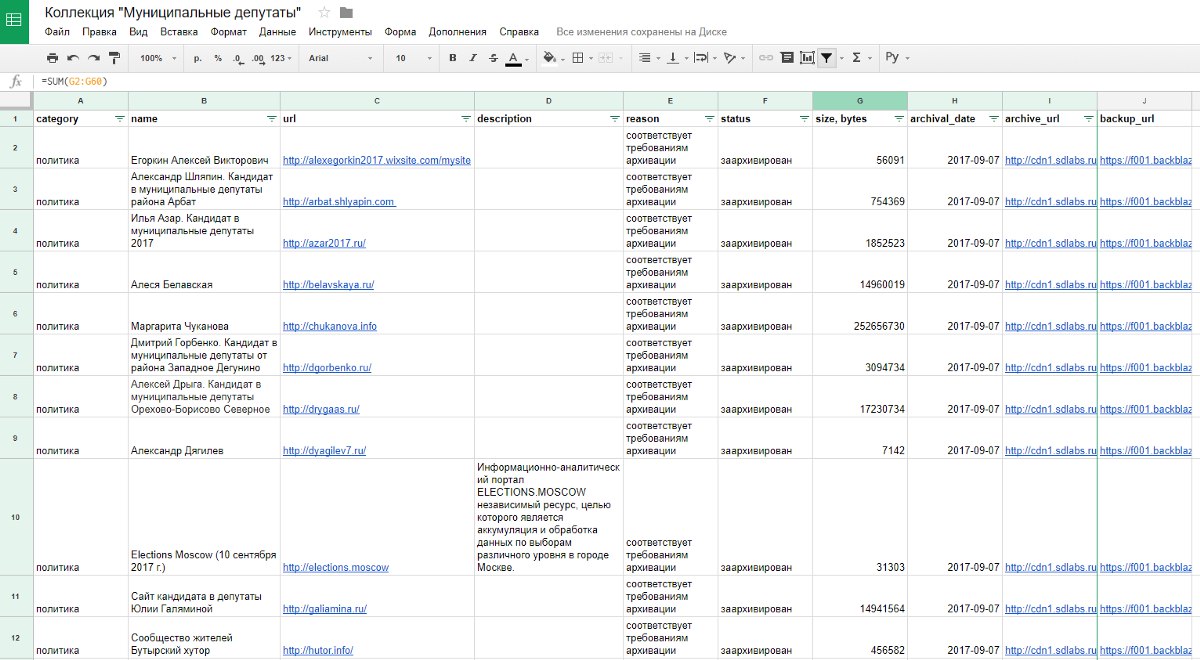The height and width of the screenshot is (660, 1200).
Task: Select the paint format roller
Action: 114,58
